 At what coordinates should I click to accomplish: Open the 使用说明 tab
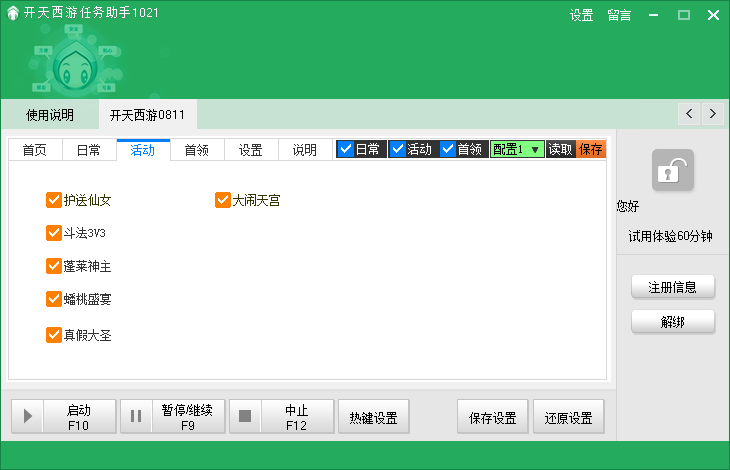(x=49, y=115)
